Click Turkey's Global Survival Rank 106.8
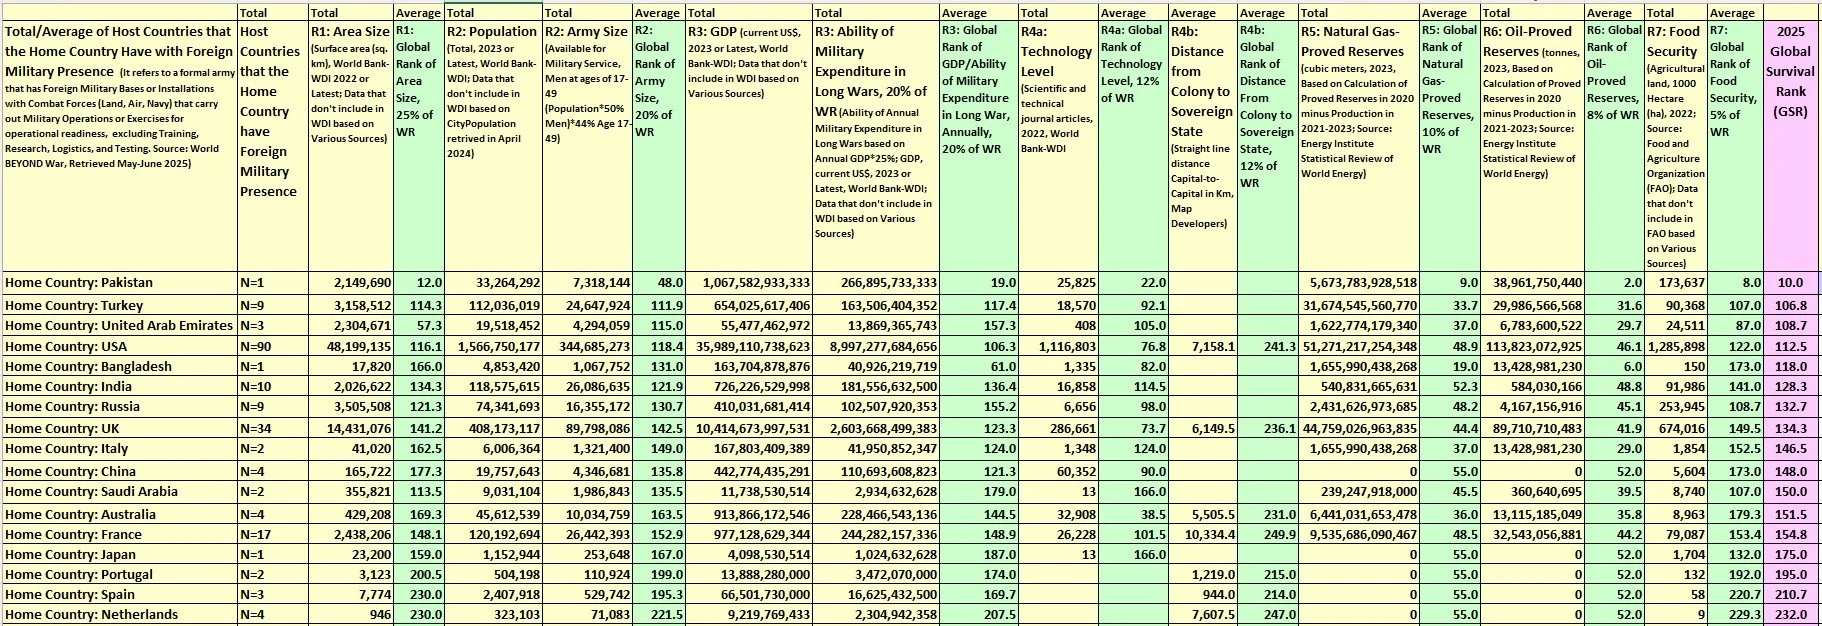Viewport: 1822px width, 626px height. coord(1790,305)
